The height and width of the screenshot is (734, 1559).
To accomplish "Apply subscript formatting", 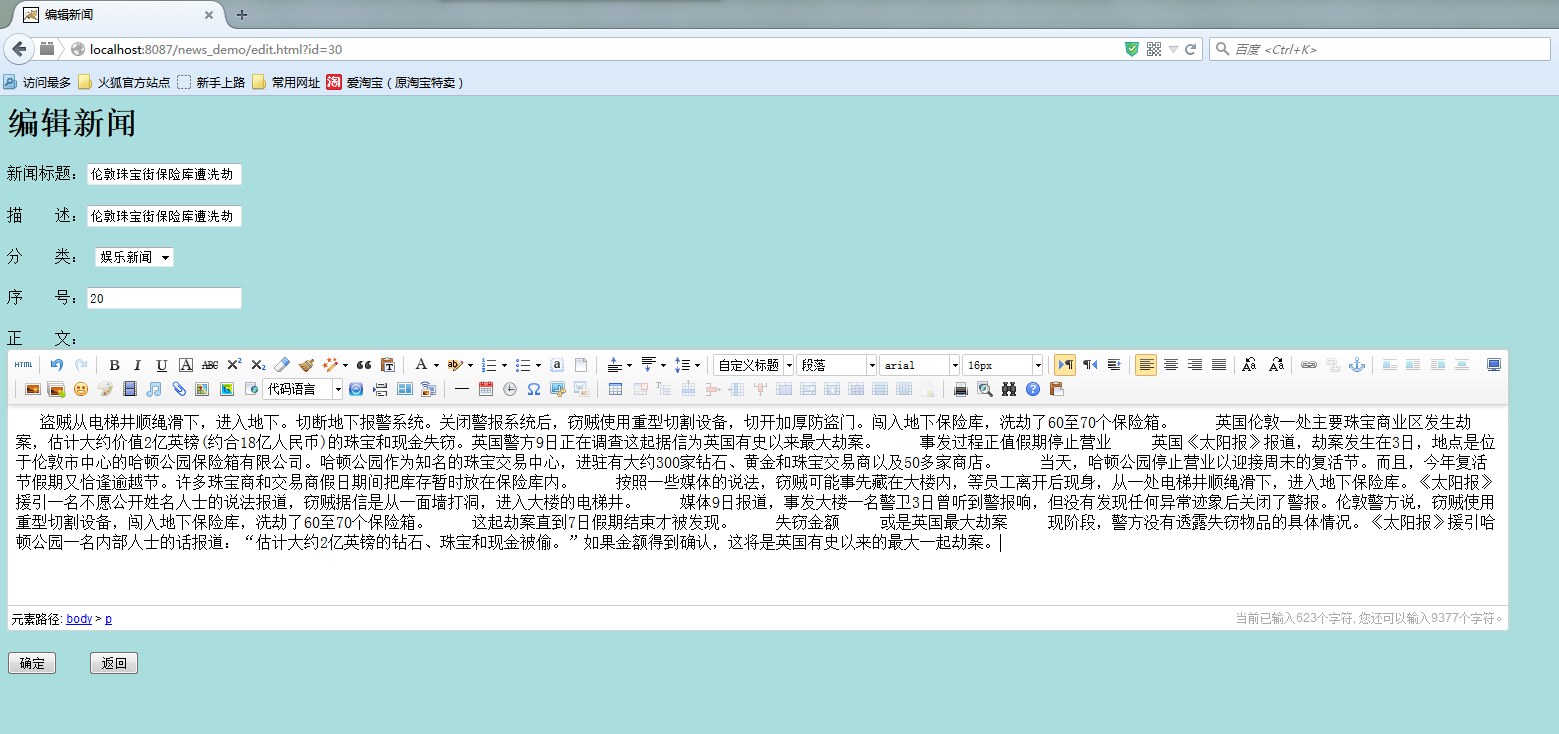I will [x=258, y=365].
